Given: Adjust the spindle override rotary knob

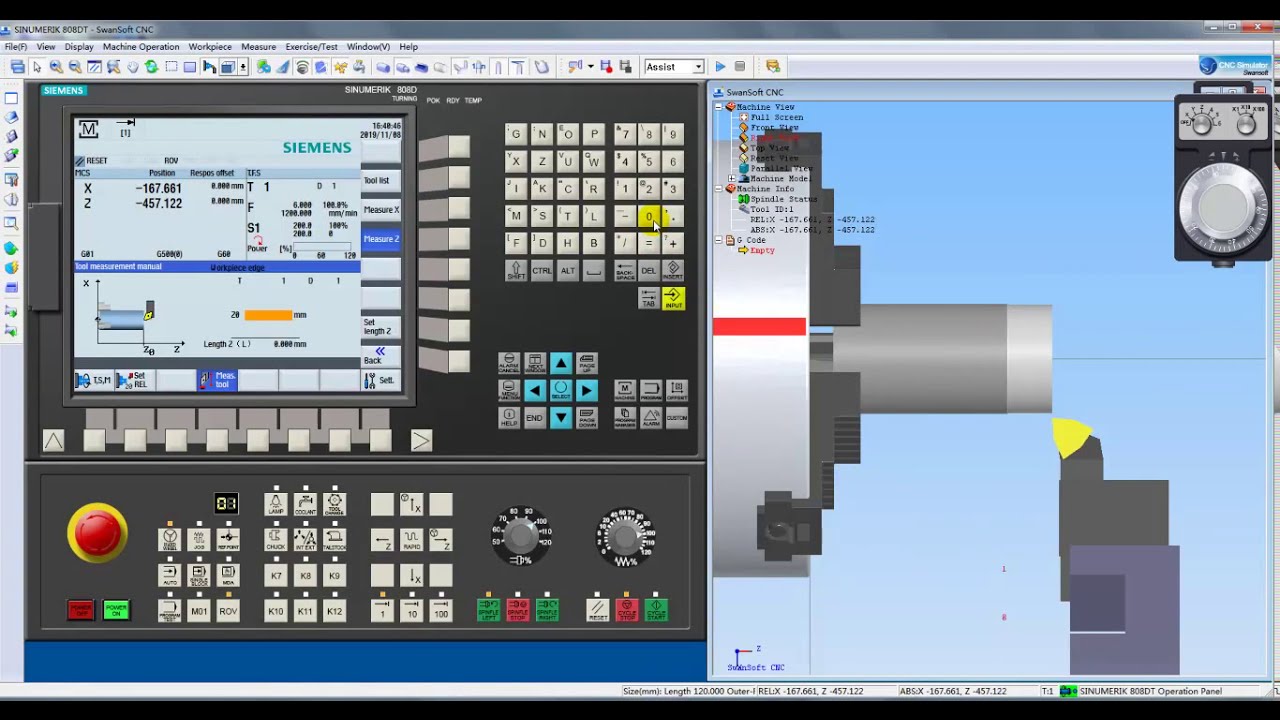Looking at the screenshot, I should [x=521, y=536].
